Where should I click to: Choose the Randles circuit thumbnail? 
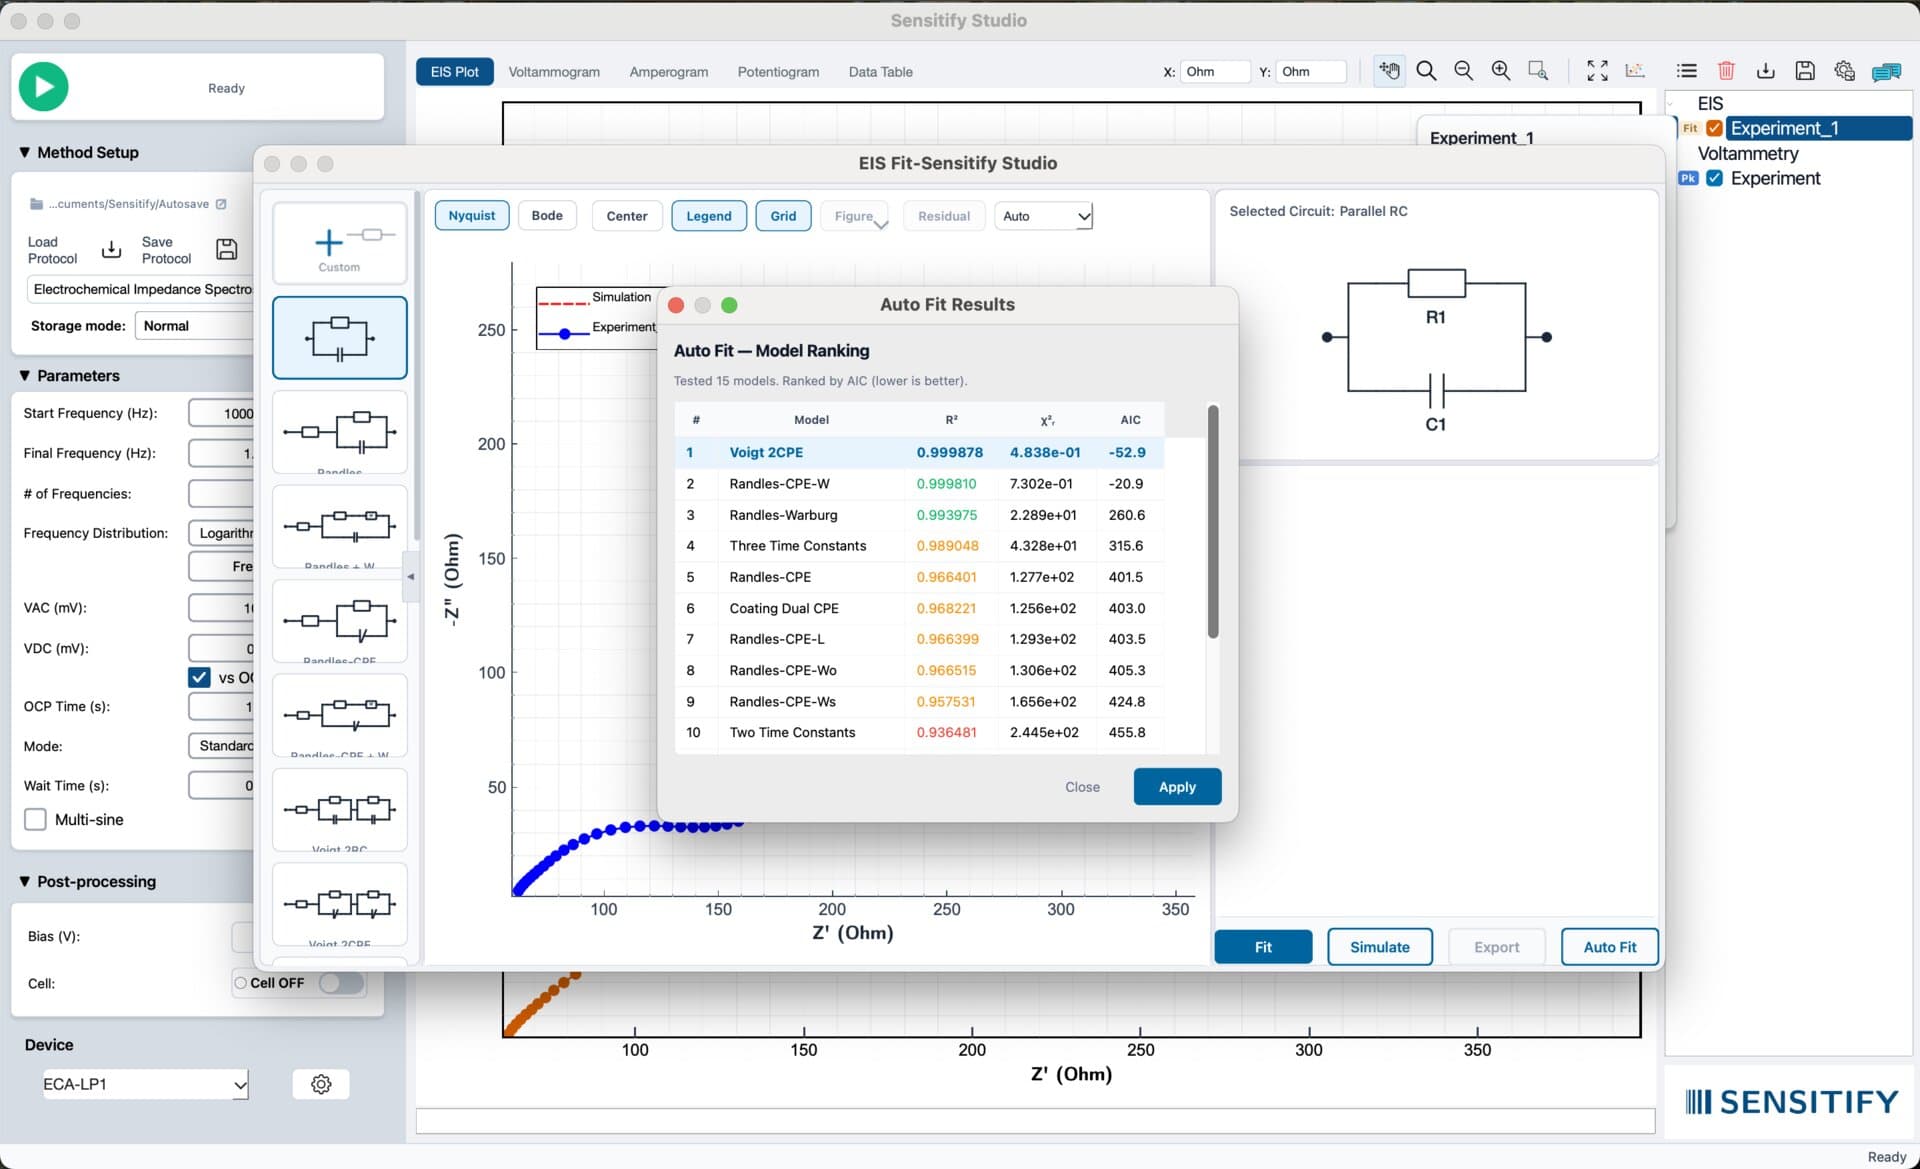pos(340,432)
